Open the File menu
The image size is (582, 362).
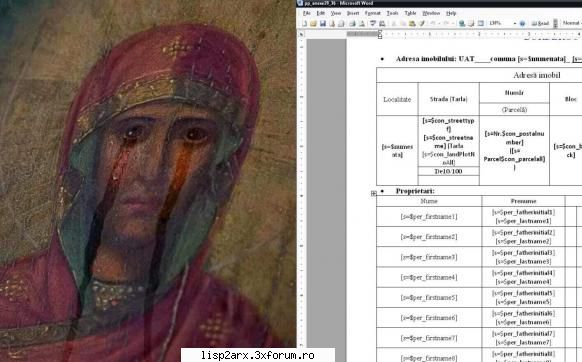pos(307,13)
